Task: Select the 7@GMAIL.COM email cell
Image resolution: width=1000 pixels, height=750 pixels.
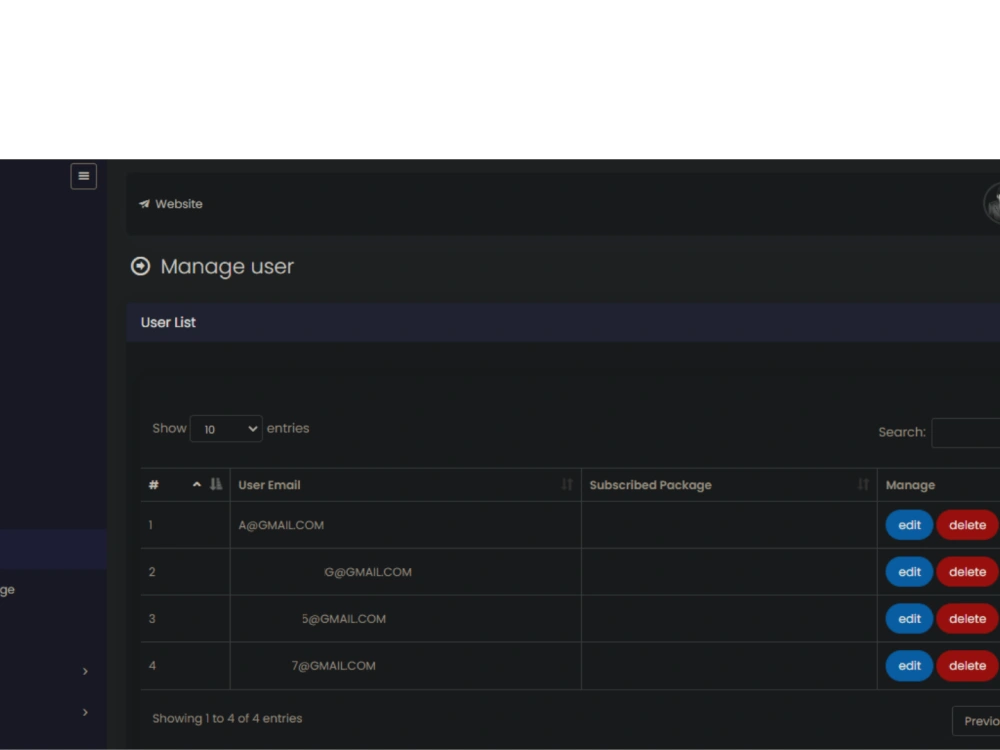Action: click(x=406, y=666)
